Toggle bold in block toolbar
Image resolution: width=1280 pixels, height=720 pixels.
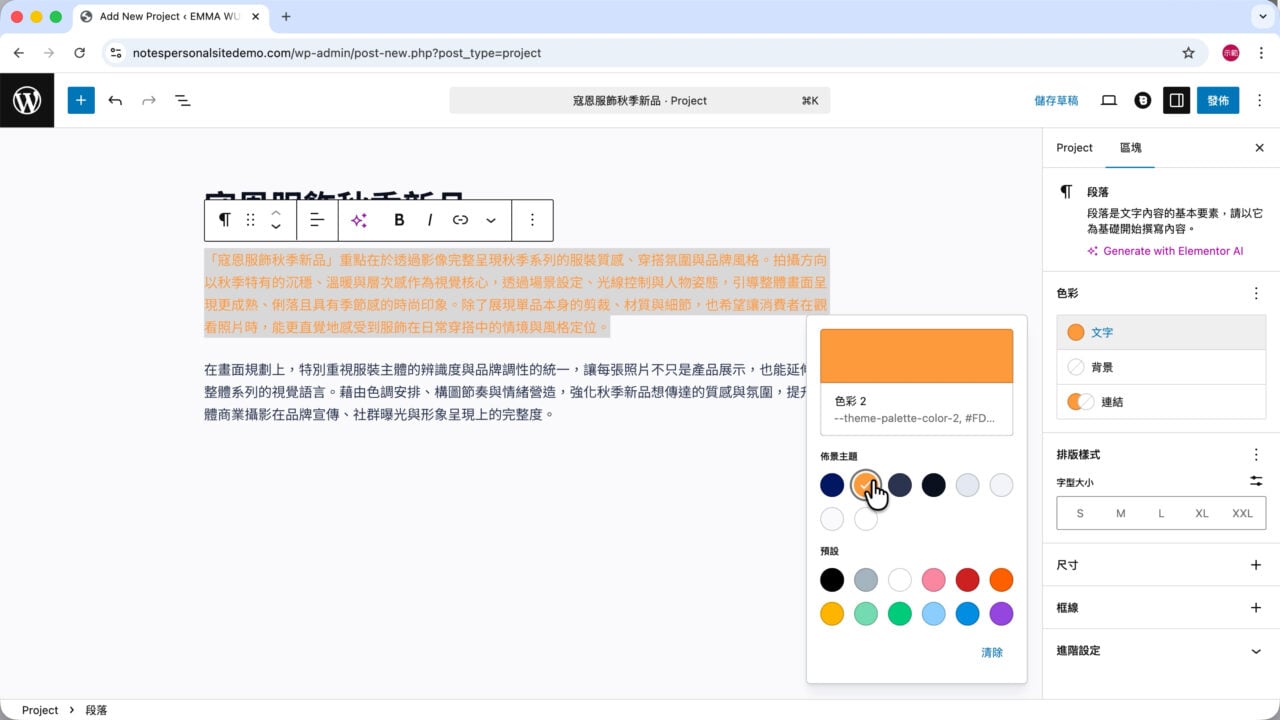tap(399, 220)
